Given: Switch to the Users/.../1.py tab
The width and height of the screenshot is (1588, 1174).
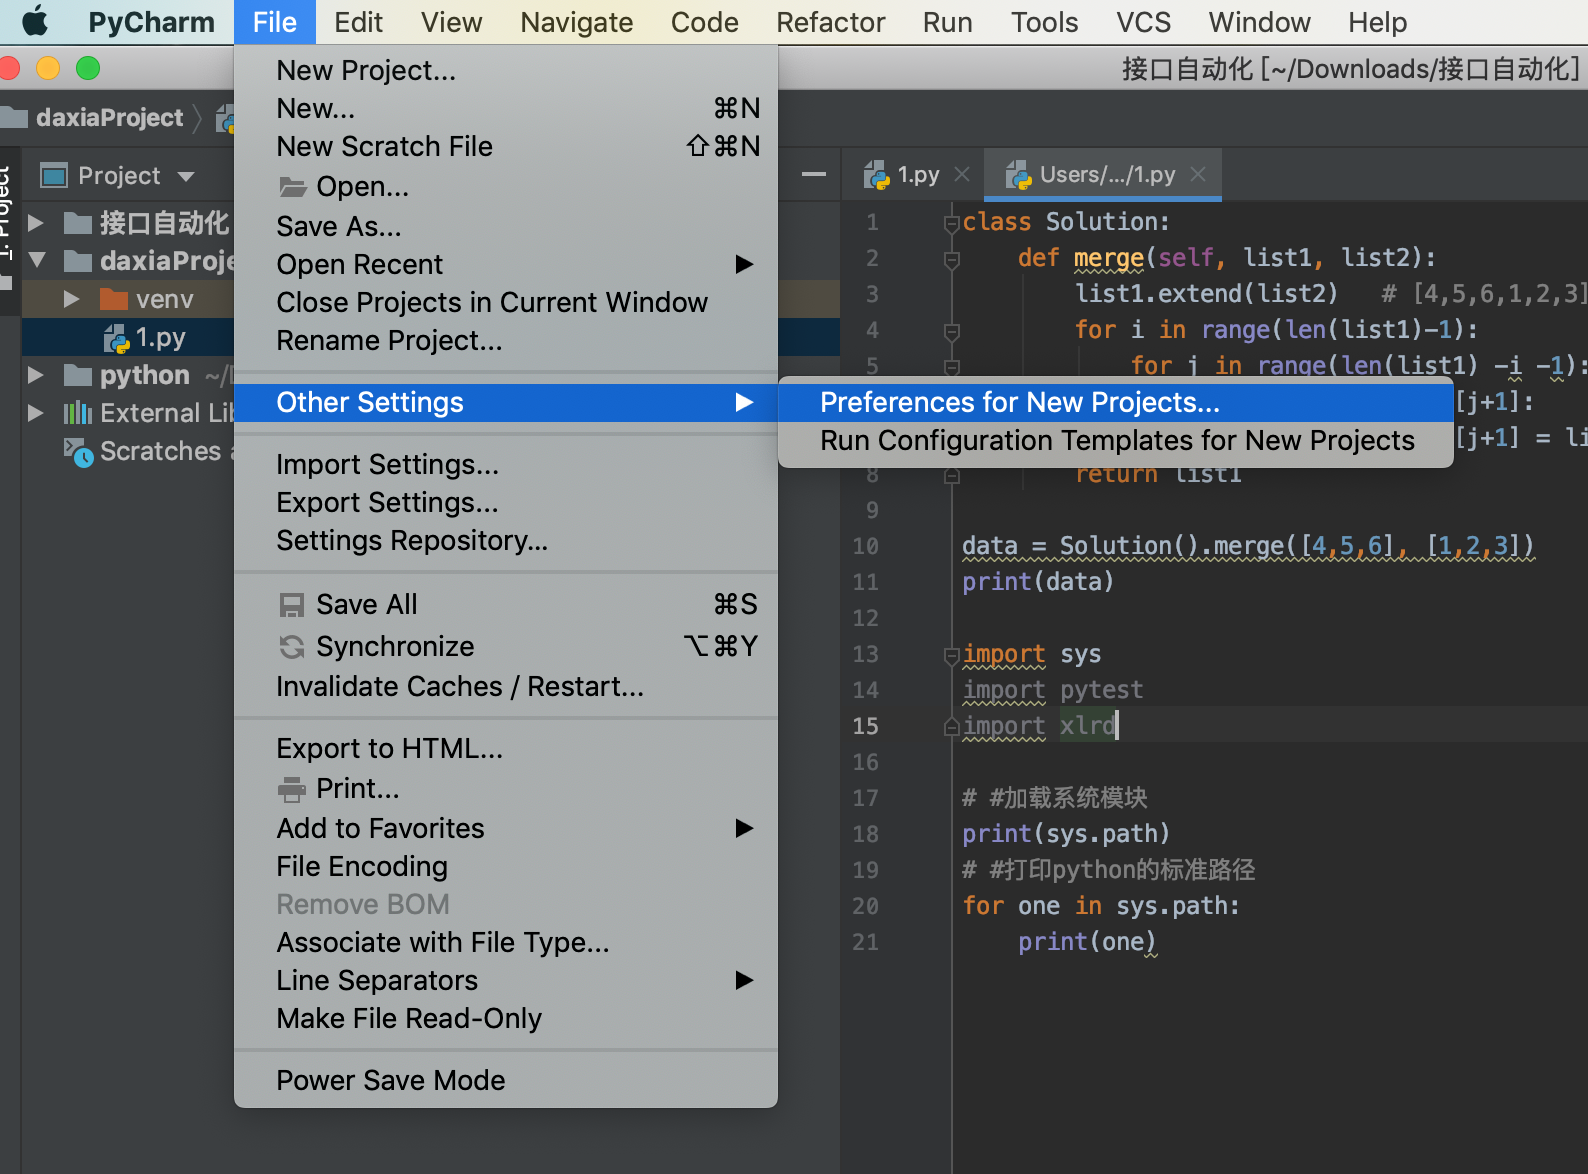Looking at the screenshot, I should click(1103, 175).
